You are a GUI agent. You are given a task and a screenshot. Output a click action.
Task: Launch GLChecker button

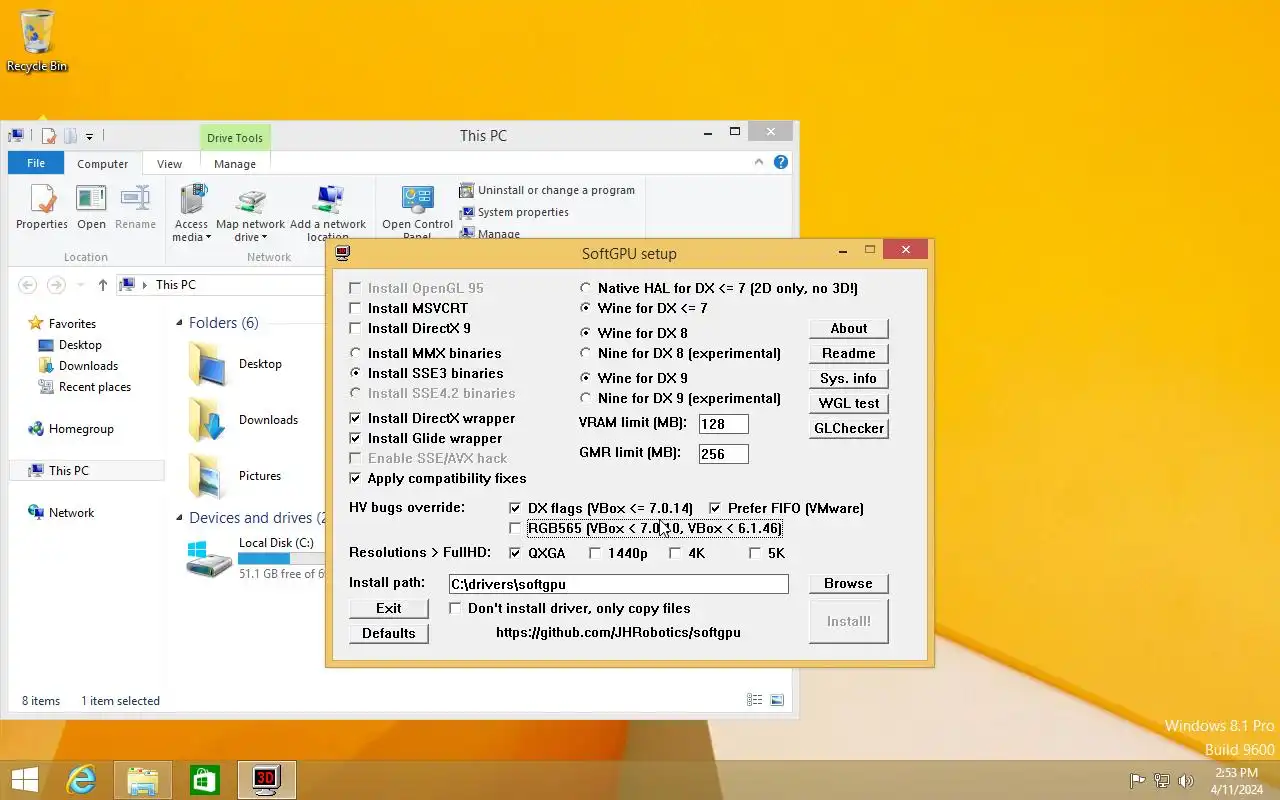pyautogui.click(x=848, y=428)
